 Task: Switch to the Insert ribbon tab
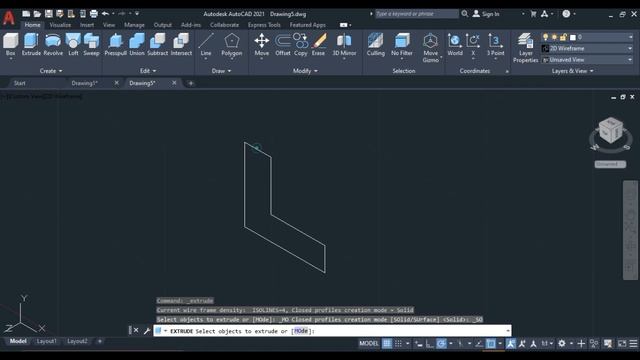(87, 25)
